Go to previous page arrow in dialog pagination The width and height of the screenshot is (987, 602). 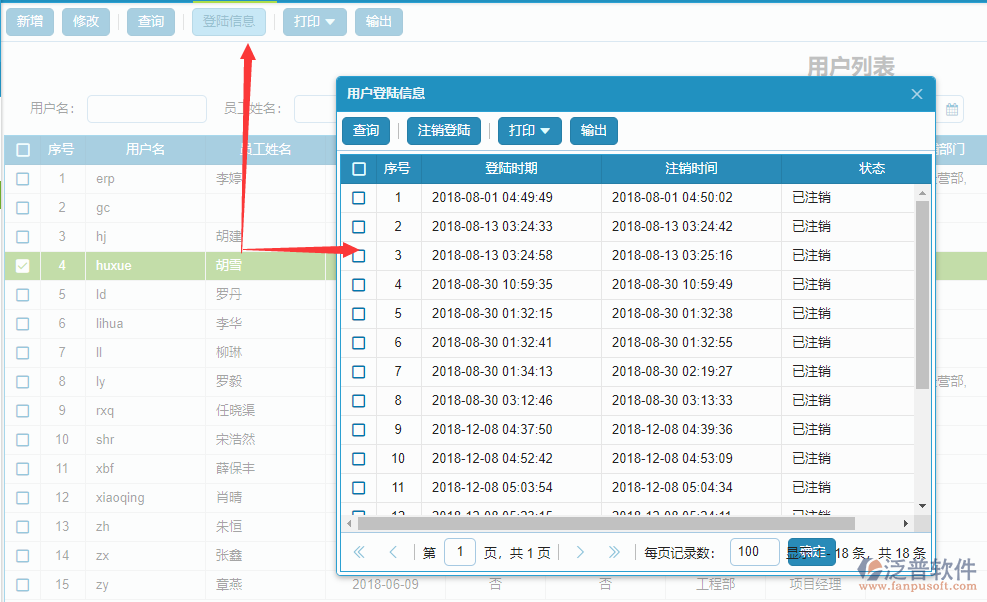(392, 551)
